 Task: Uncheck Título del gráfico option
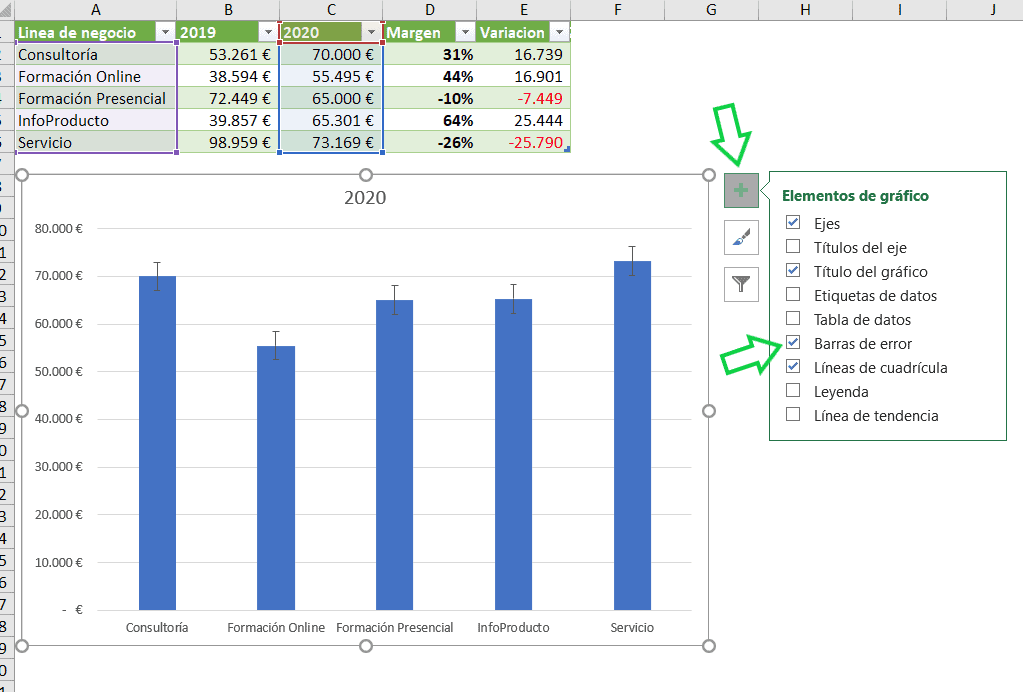click(793, 271)
